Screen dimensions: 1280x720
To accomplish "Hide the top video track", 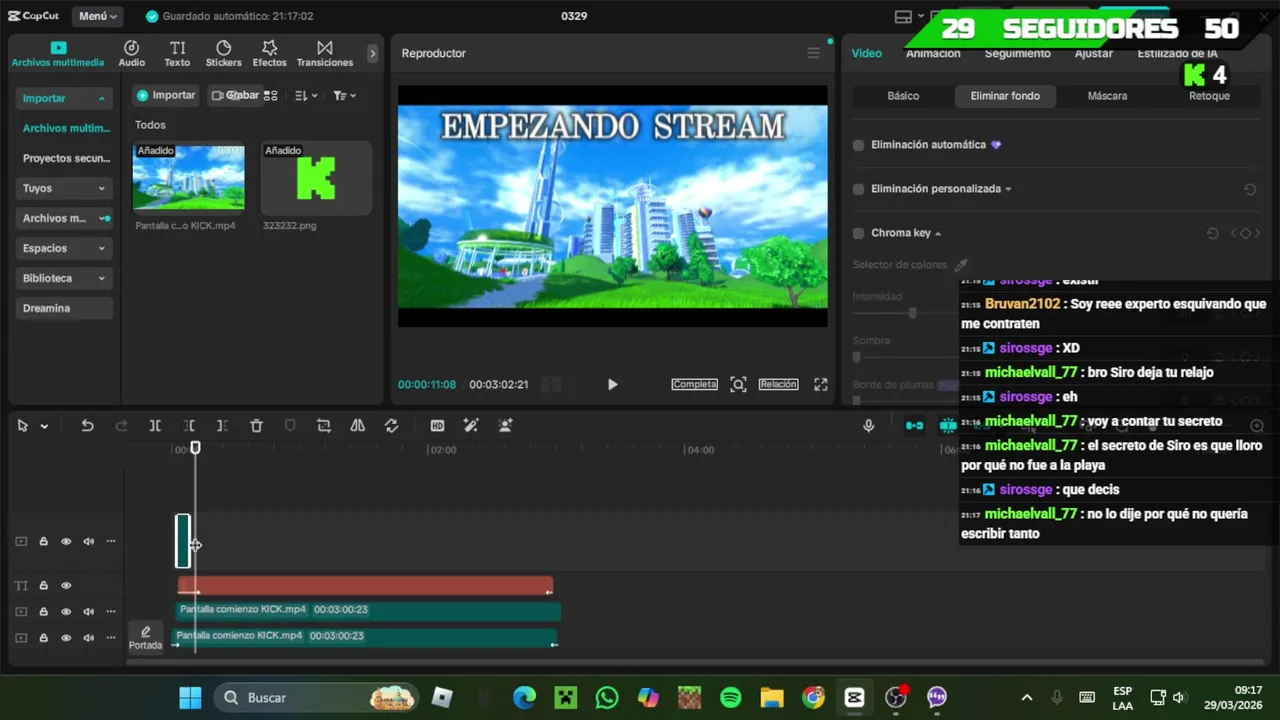I will [x=66, y=541].
